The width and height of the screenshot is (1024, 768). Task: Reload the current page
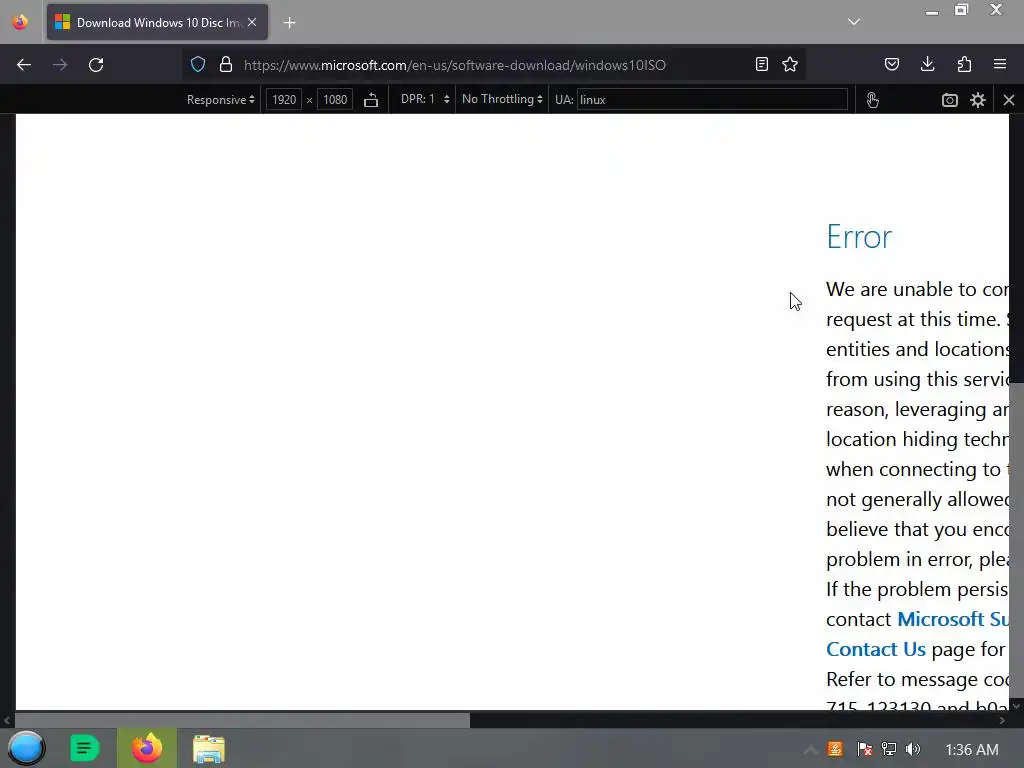point(96,65)
